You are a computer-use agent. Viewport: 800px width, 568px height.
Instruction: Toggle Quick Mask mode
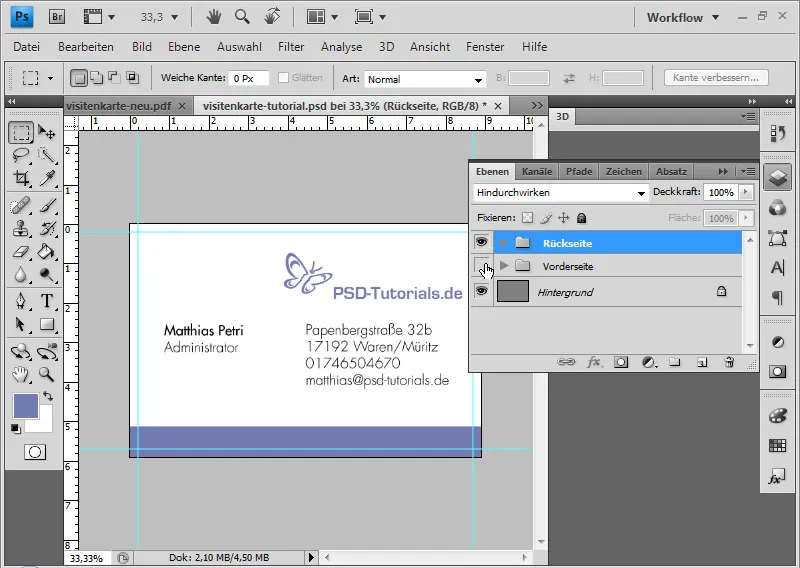pos(35,452)
